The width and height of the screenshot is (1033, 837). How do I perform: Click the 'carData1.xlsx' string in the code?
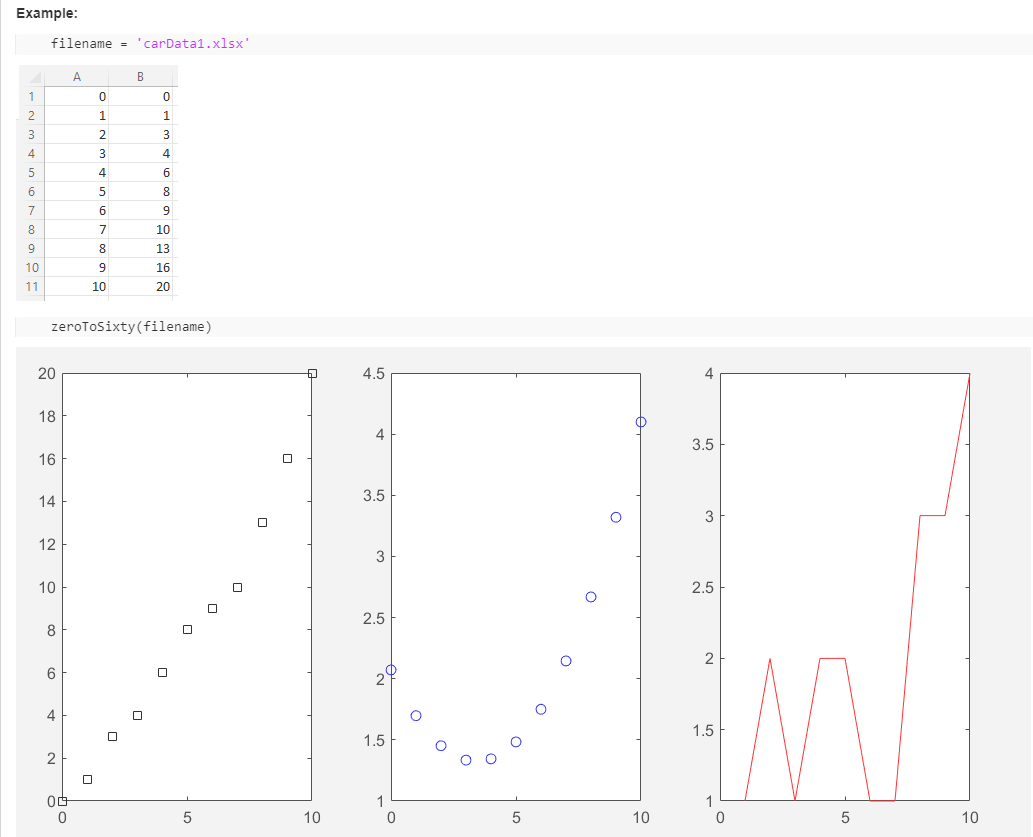point(193,43)
